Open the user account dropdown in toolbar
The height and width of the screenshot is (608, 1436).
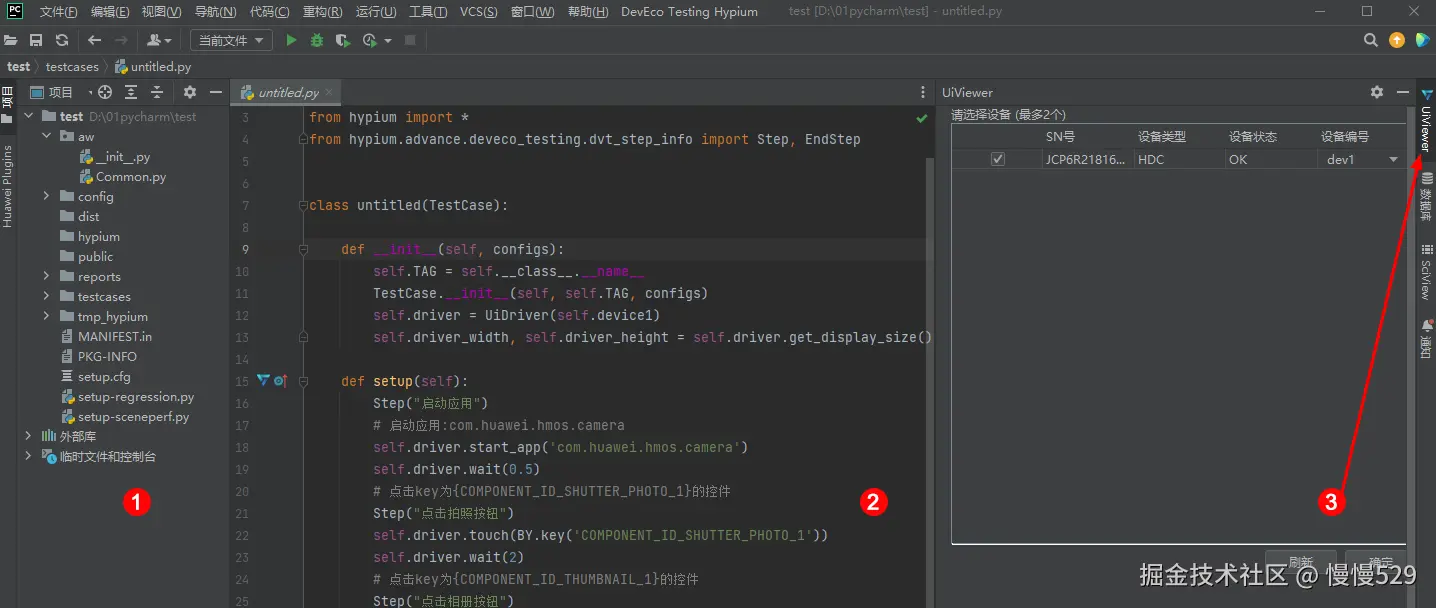point(159,40)
